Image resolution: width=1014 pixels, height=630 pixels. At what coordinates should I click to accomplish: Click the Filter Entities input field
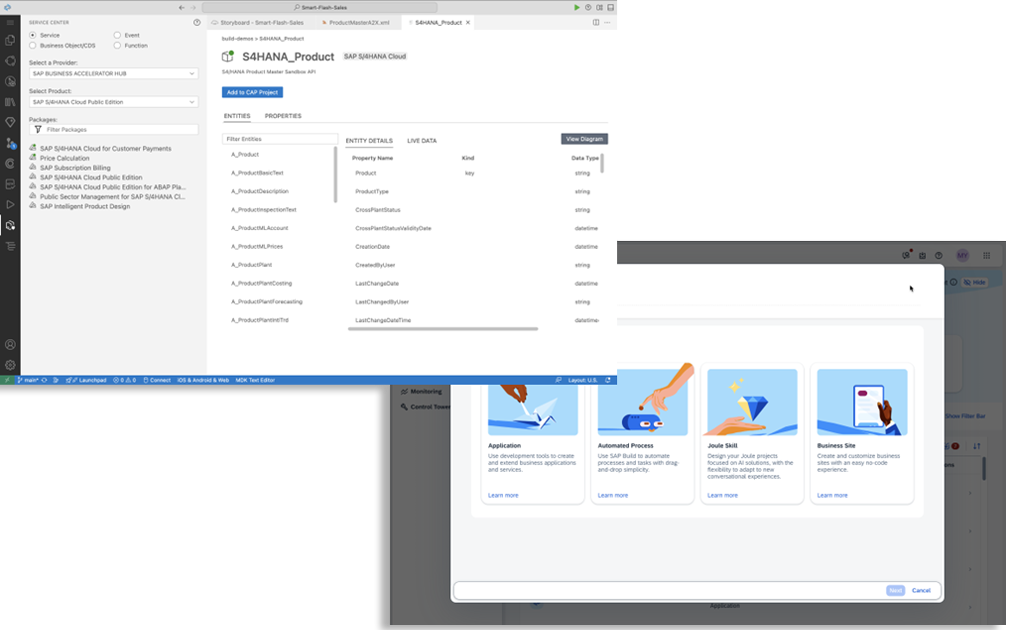280,139
